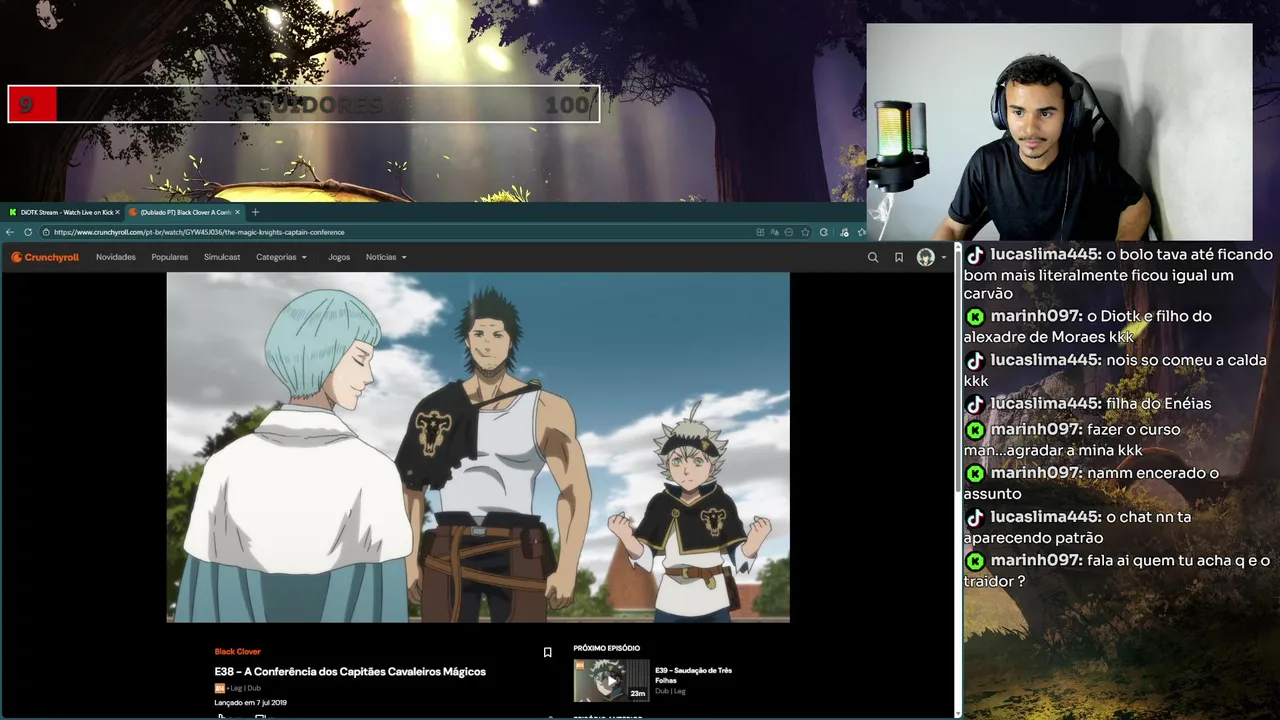Open Crunchyroll search
The image size is (1280, 720).
tap(873, 257)
